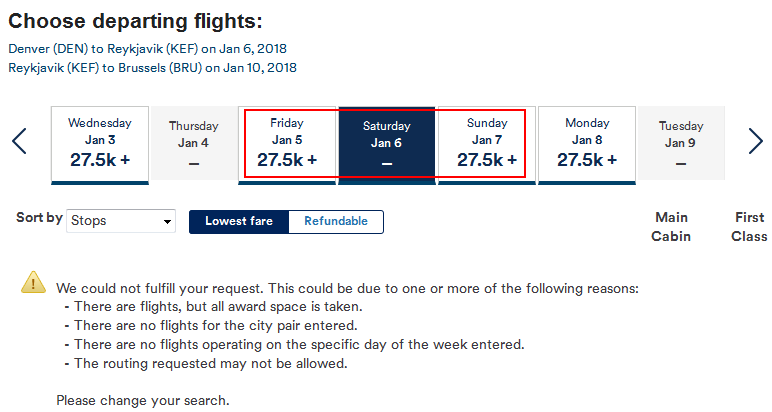Select Tuesday Jan 9 date tab
The width and height of the screenshot is (772, 412).
[681, 143]
